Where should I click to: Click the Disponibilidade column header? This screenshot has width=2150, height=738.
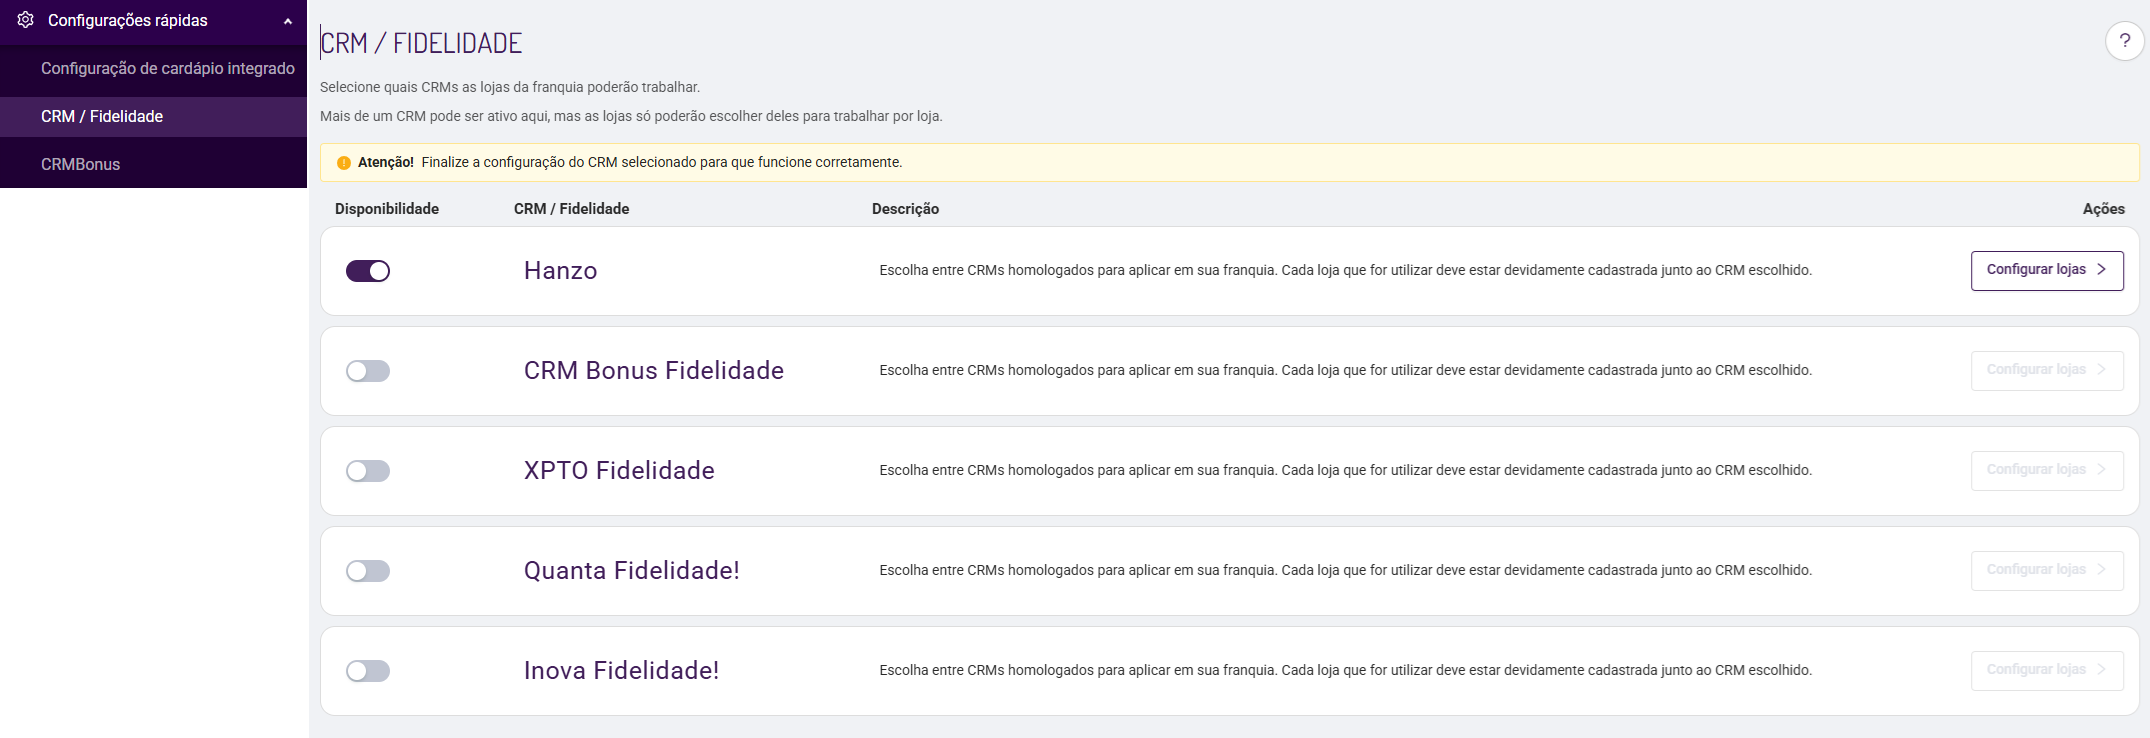click(x=386, y=209)
